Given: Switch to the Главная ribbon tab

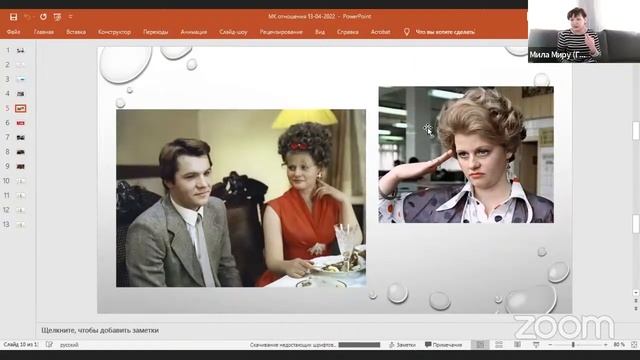Looking at the screenshot, I should [x=44, y=32].
